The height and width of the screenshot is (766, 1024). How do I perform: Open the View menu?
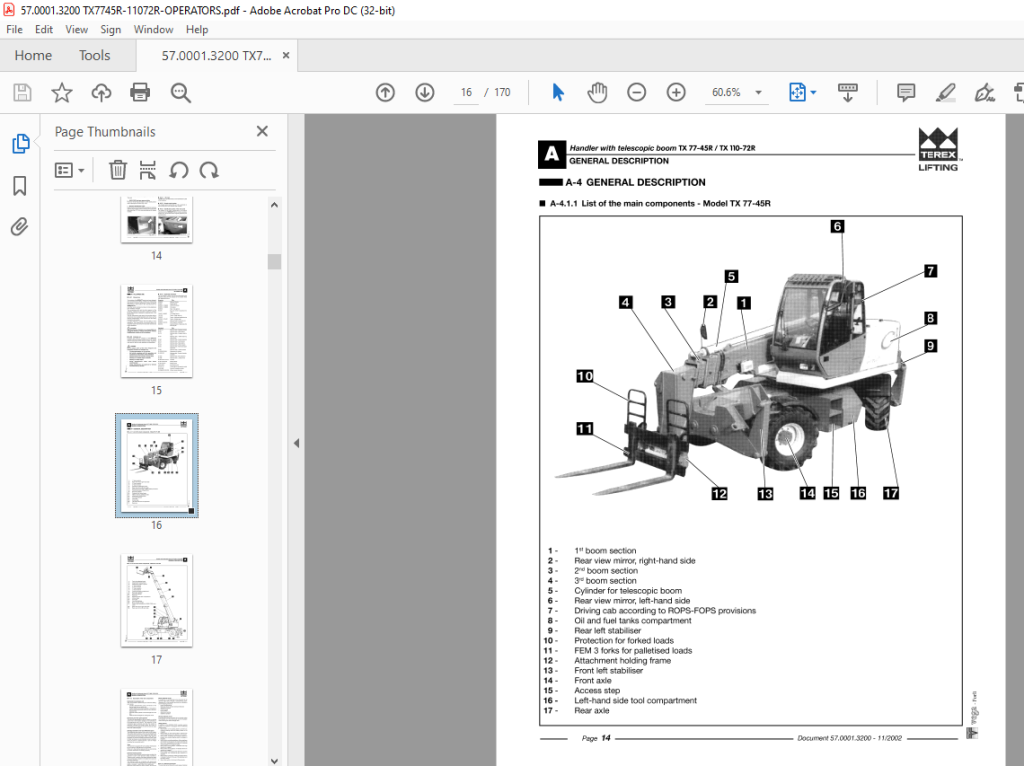76,29
